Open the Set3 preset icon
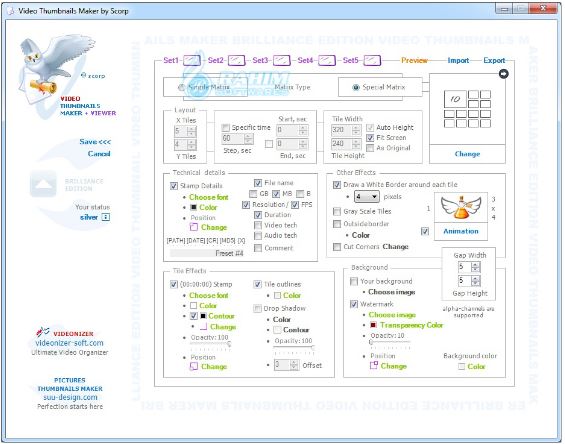Image resolution: width=565 pixels, height=444 pixels. pyautogui.click(x=282, y=60)
